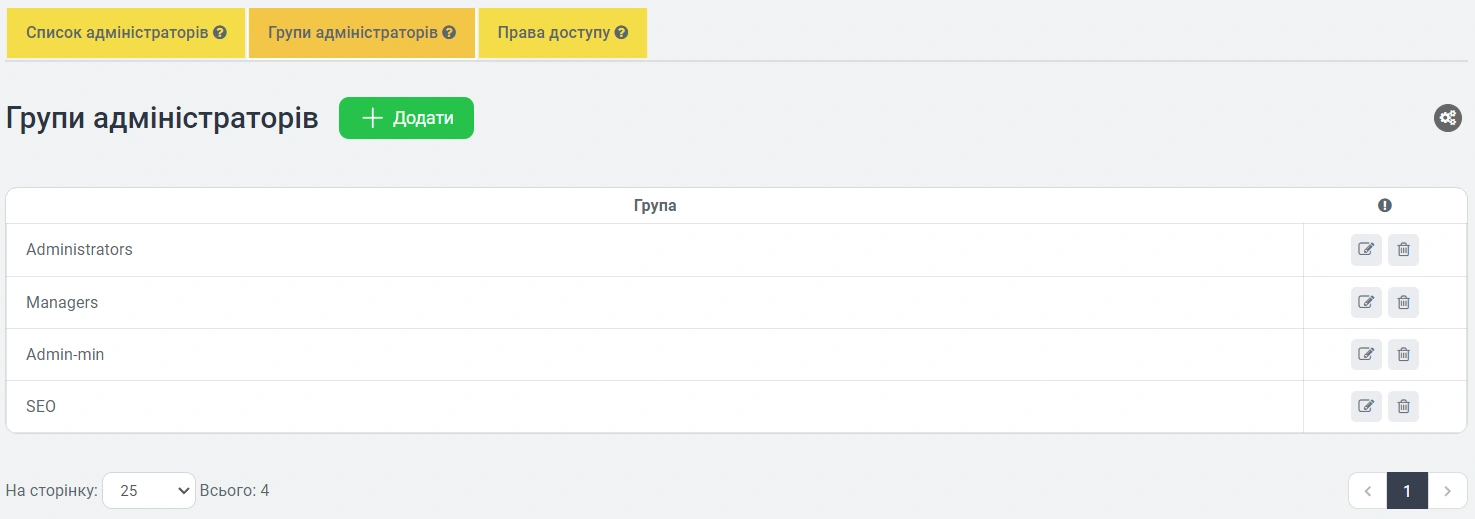
Task: Click the exclamation icon in table header
Action: [x=1384, y=205]
